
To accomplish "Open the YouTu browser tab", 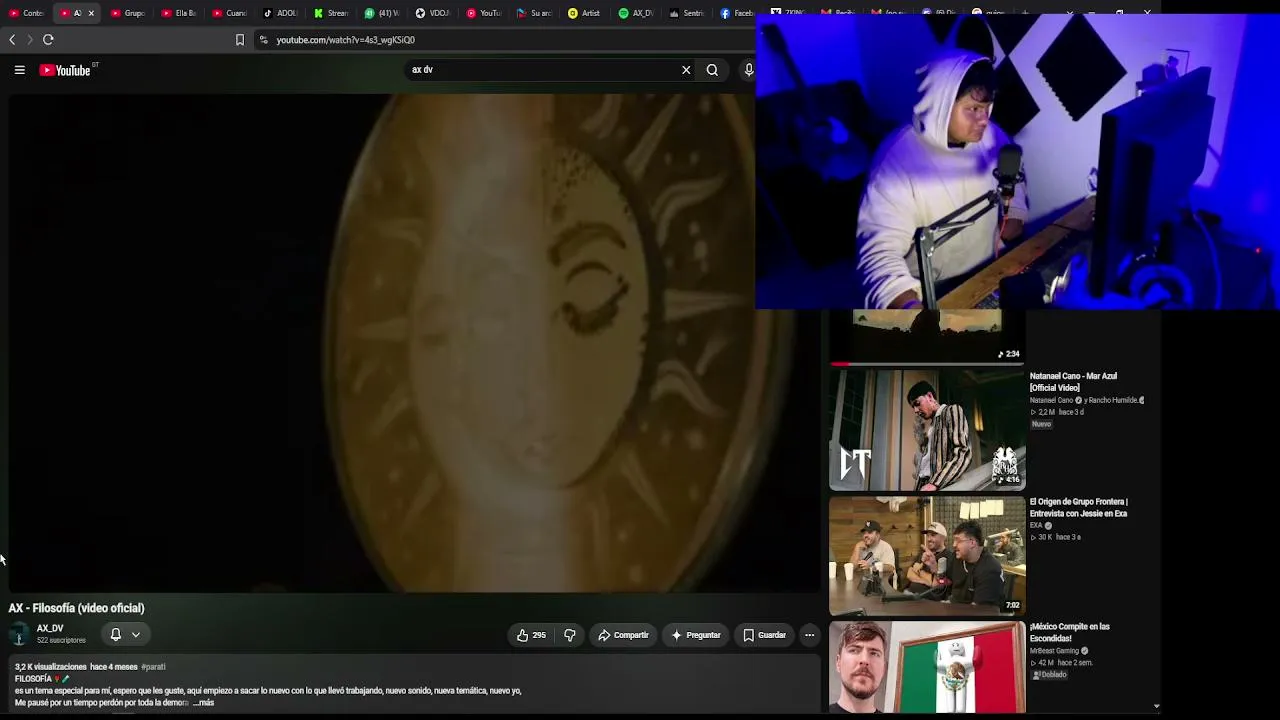I will [485, 13].
